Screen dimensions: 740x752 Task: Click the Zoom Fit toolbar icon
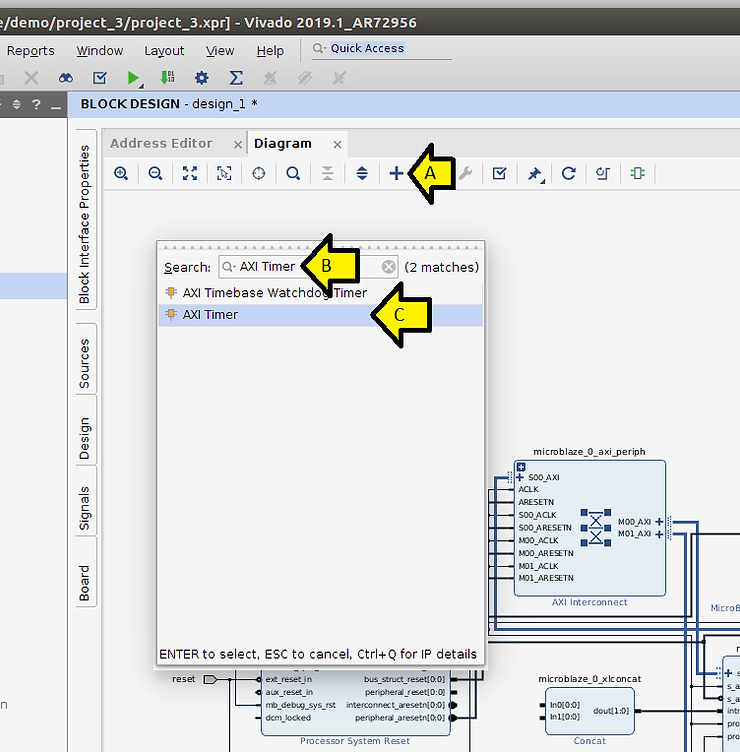pyautogui.click(x=190, y=173)
